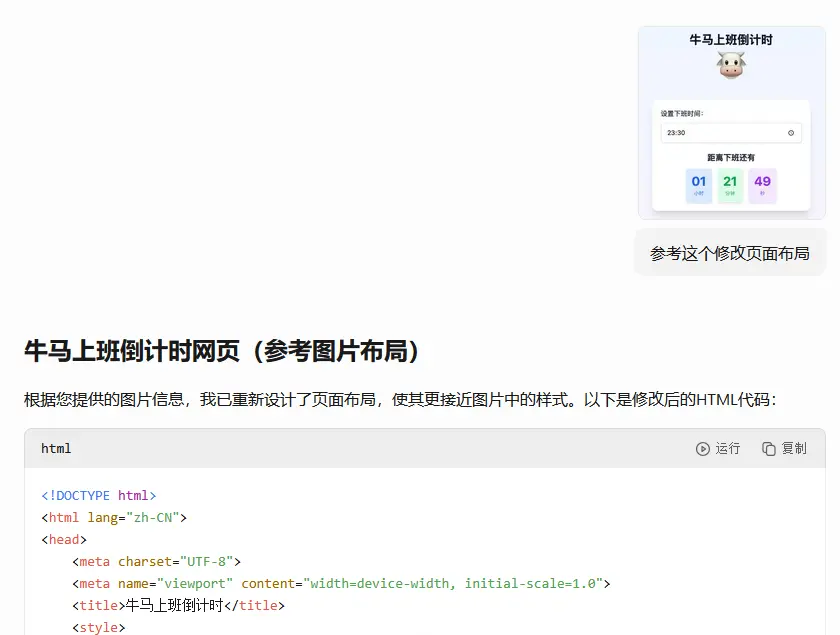The width and height of the screenshot is (840, 635).
Task: Click the 运行 label to run the code
Action: [x=728, y=449]
